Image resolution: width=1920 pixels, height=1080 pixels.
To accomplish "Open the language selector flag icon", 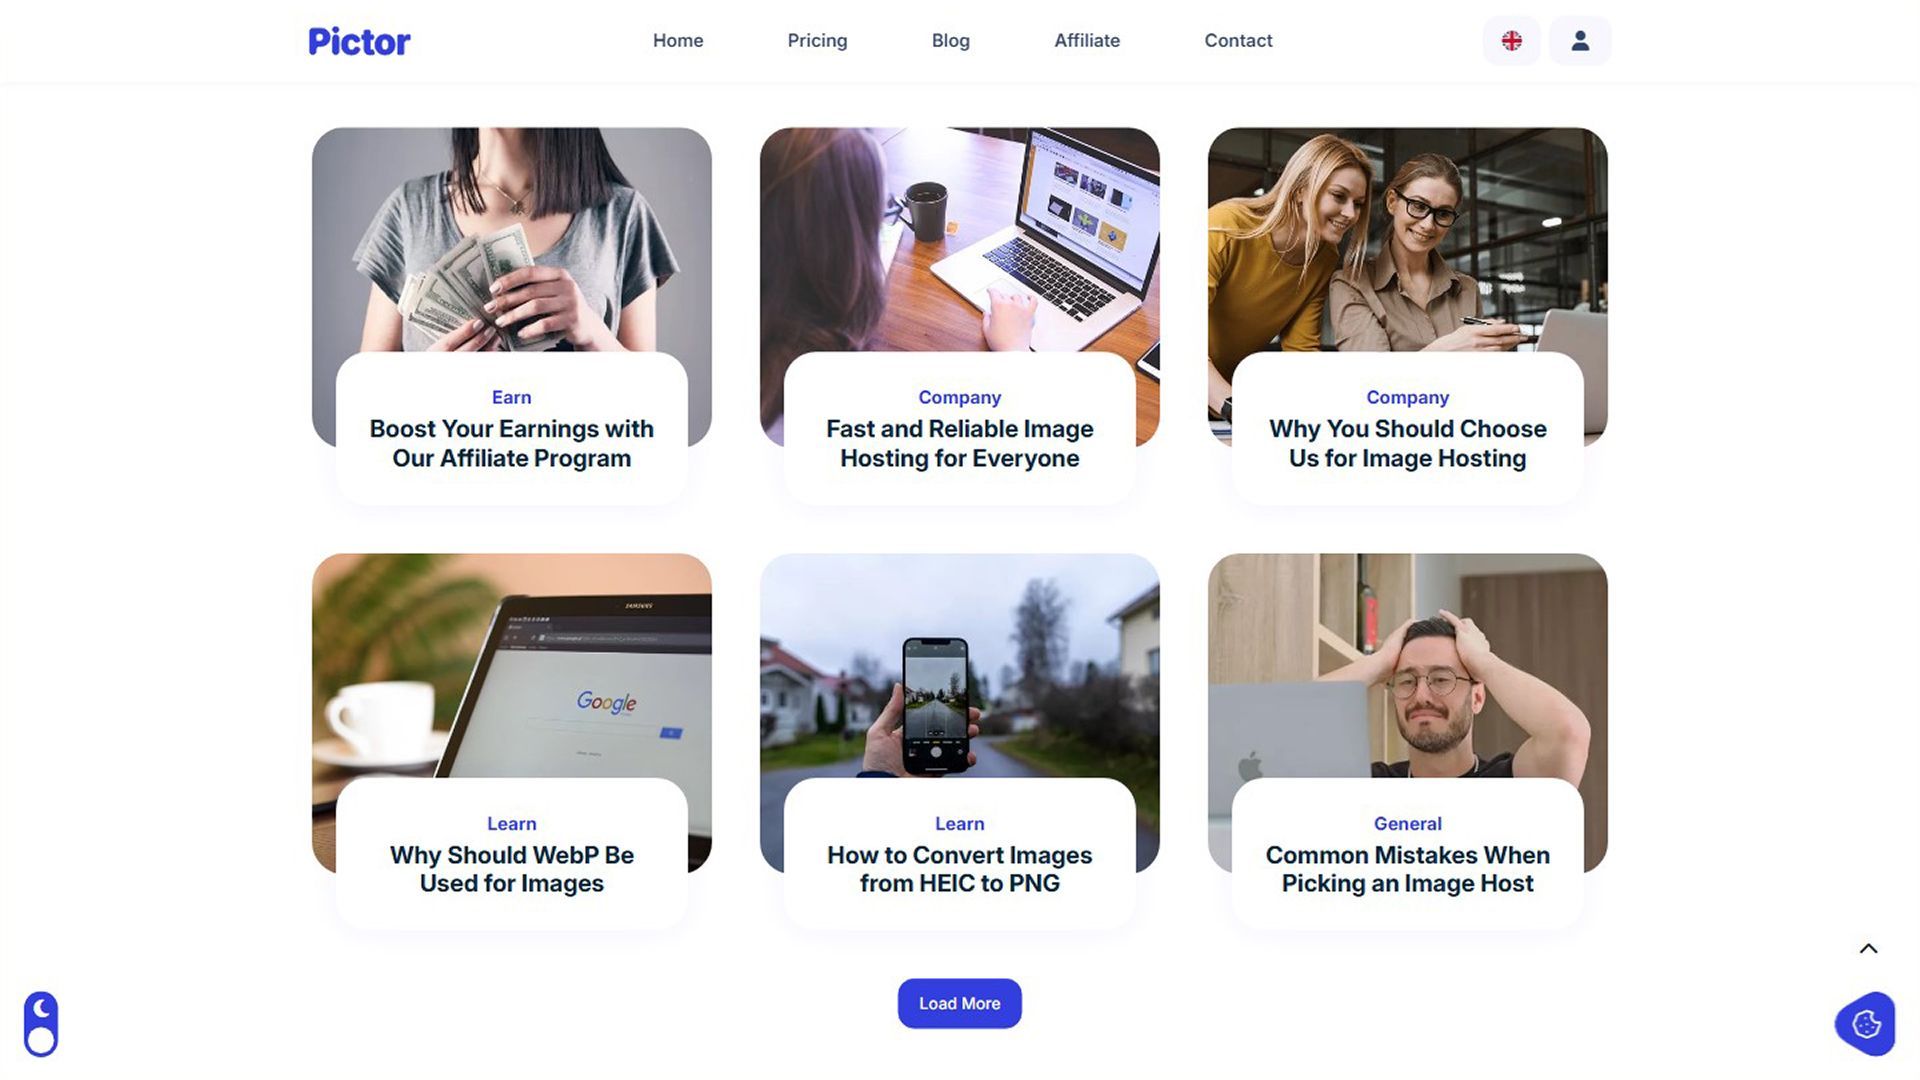I will click(1511, 41).
